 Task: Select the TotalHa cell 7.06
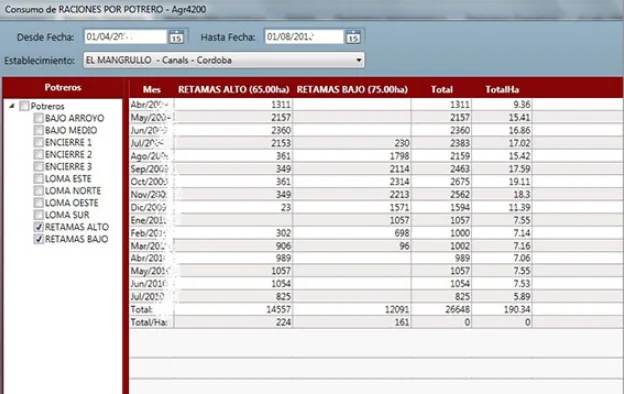[x=502, y=258]
